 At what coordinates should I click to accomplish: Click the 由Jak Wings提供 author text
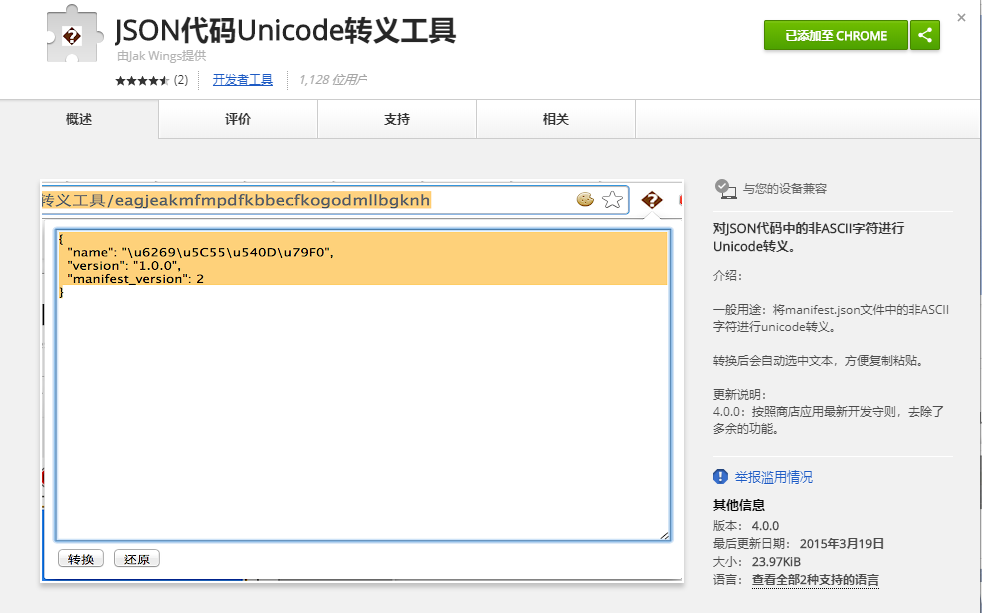161,56
